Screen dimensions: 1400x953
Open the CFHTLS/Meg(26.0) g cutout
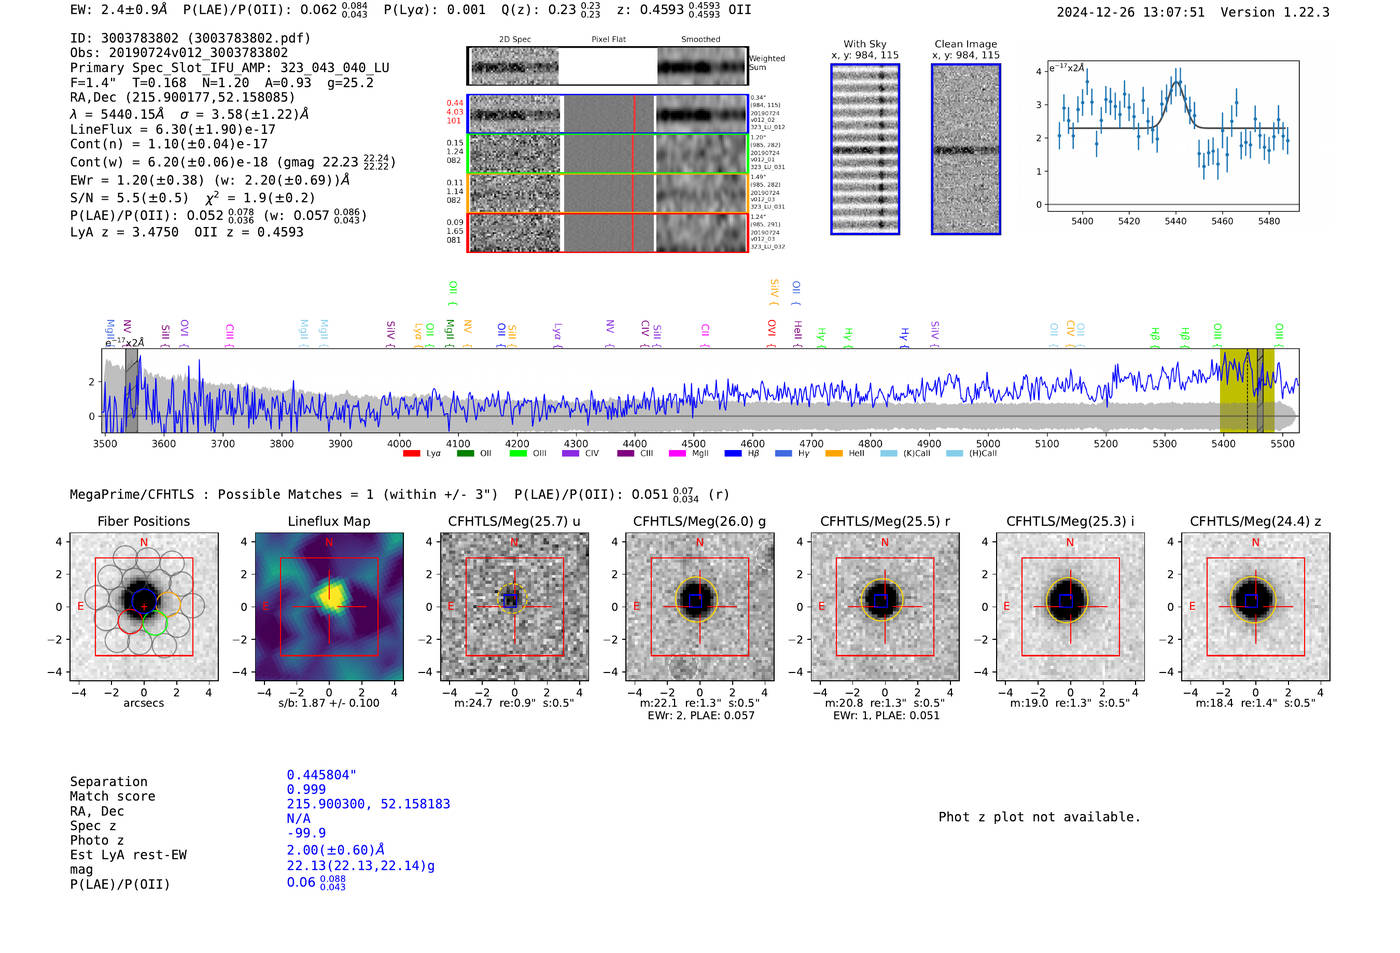pyautogui.click(x=700, y=607)
